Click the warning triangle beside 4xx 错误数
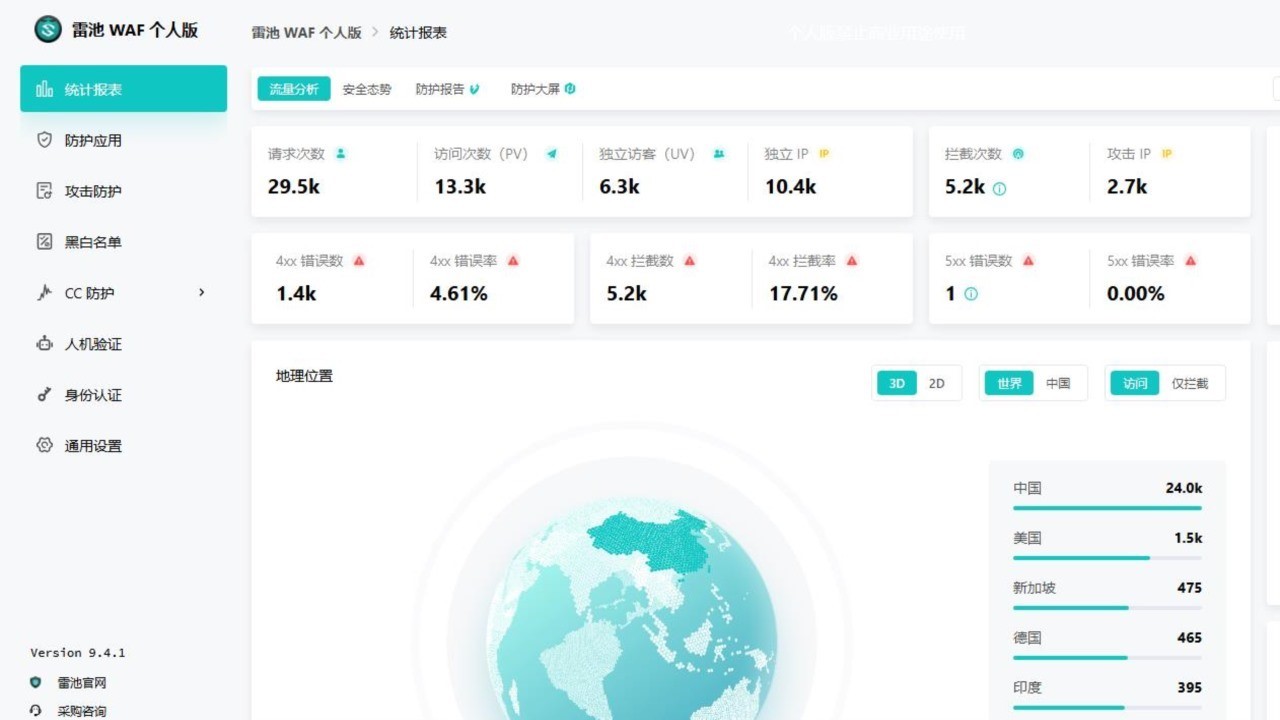This screenshot has height=720, width=1280. coord(359,261)
